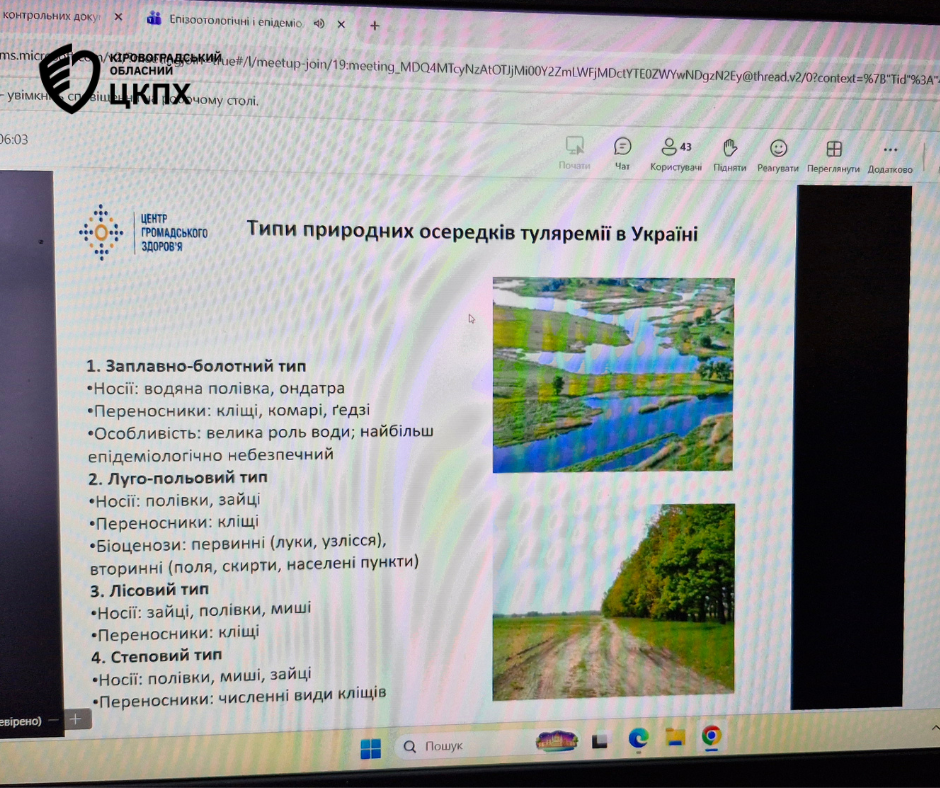Click the Почати share screen icon

574,150
